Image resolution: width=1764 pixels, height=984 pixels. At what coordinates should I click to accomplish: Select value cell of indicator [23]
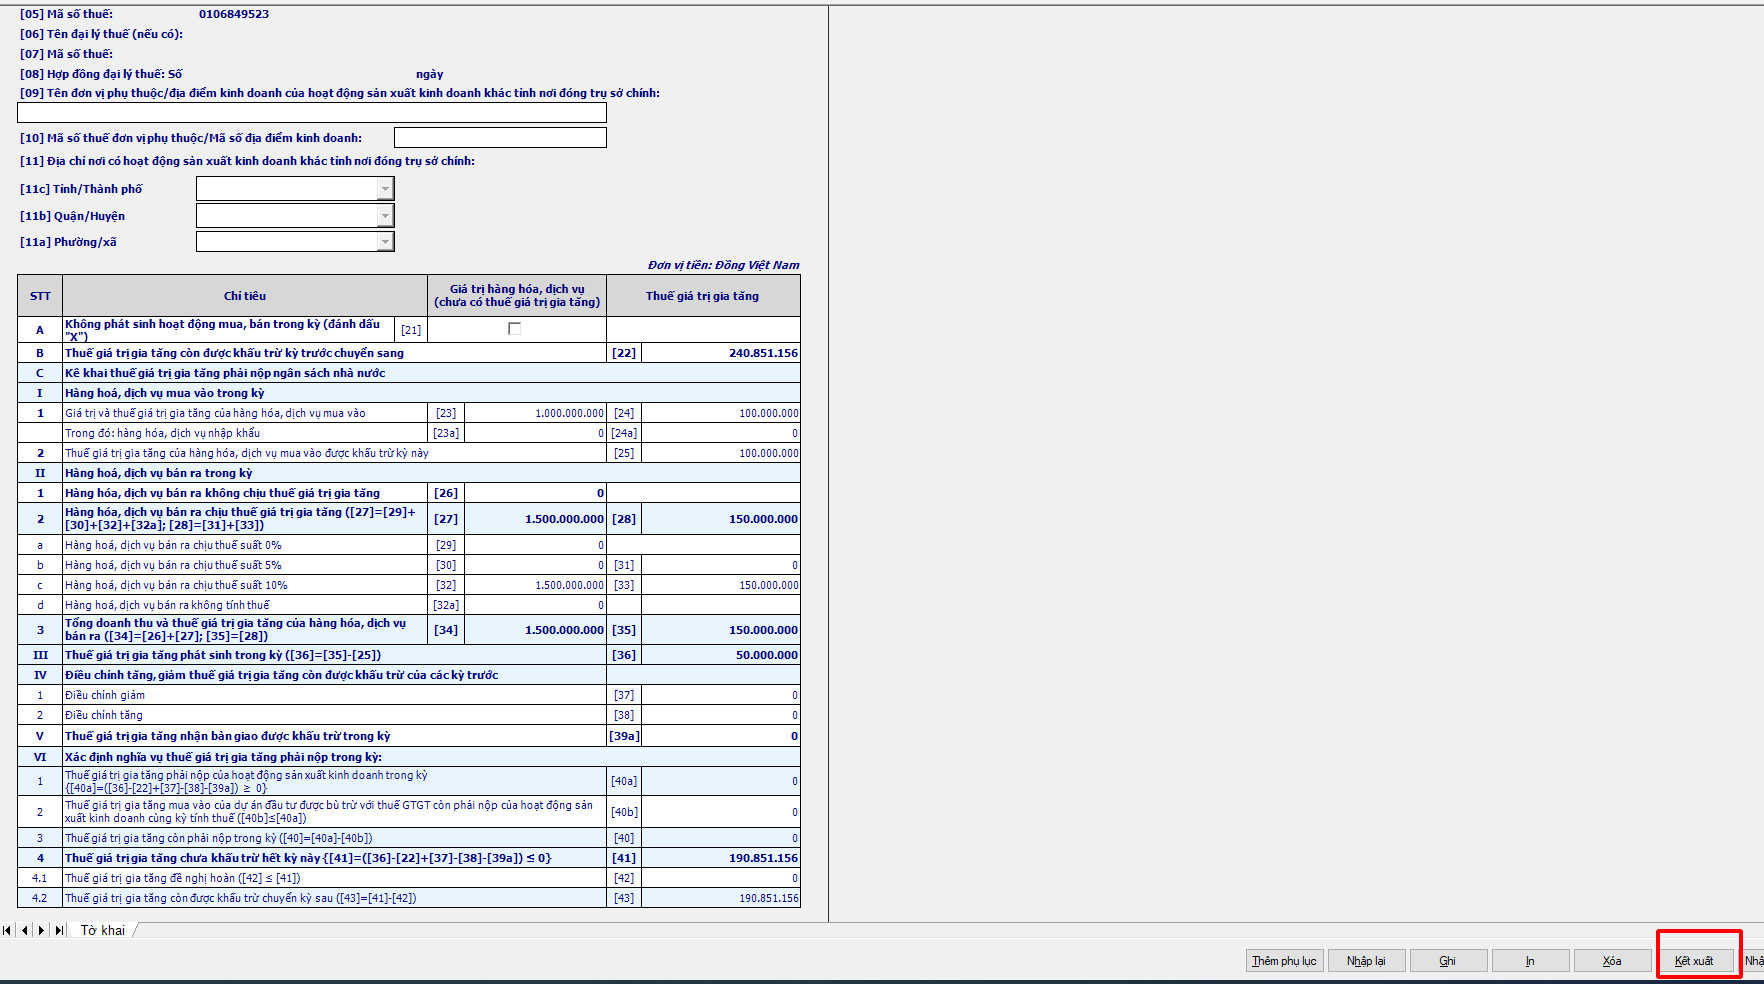pyautogui.click(x=535, y=413)
